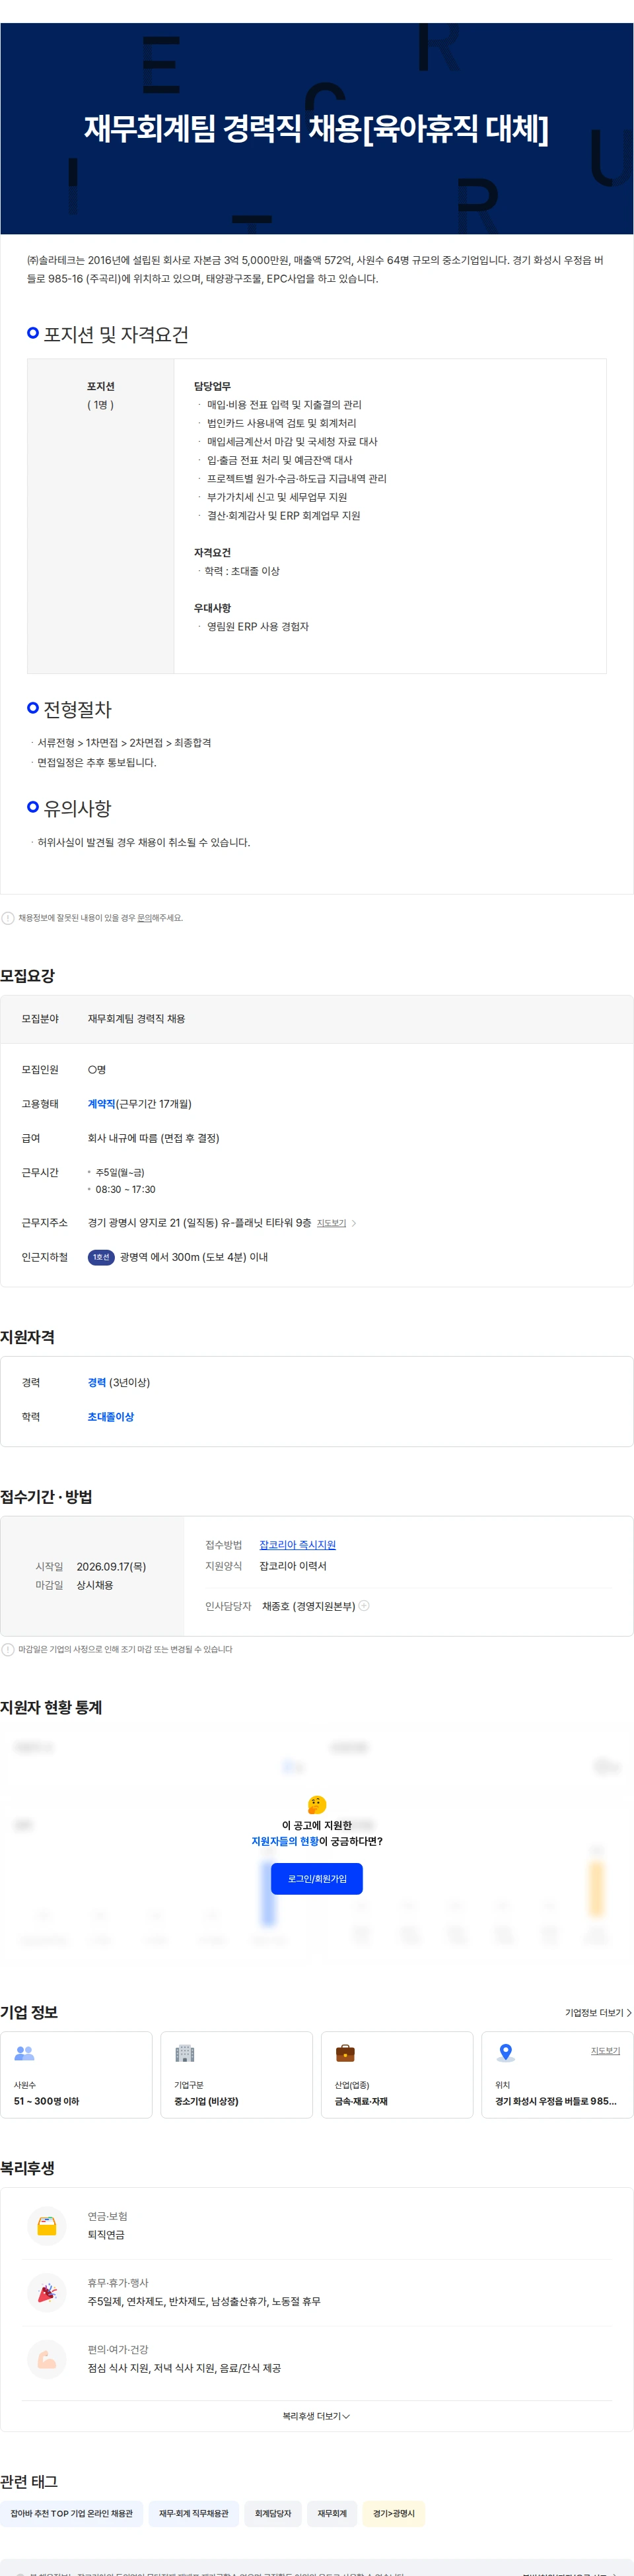Click 회사 내규에 따름 (면접 후 결정) salary text
This screenshot has height=2576, width=634.
[x=154, y=1138]
